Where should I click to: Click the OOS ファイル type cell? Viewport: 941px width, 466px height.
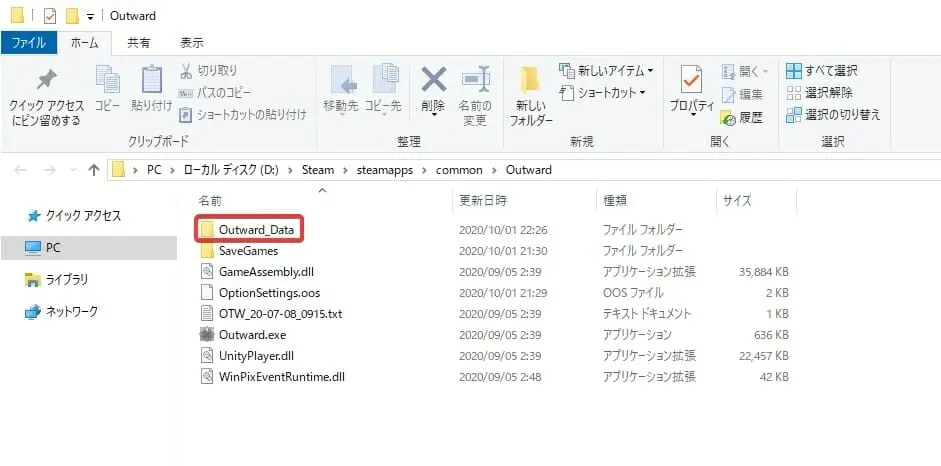pyautogui.click(x=633, y=293)
